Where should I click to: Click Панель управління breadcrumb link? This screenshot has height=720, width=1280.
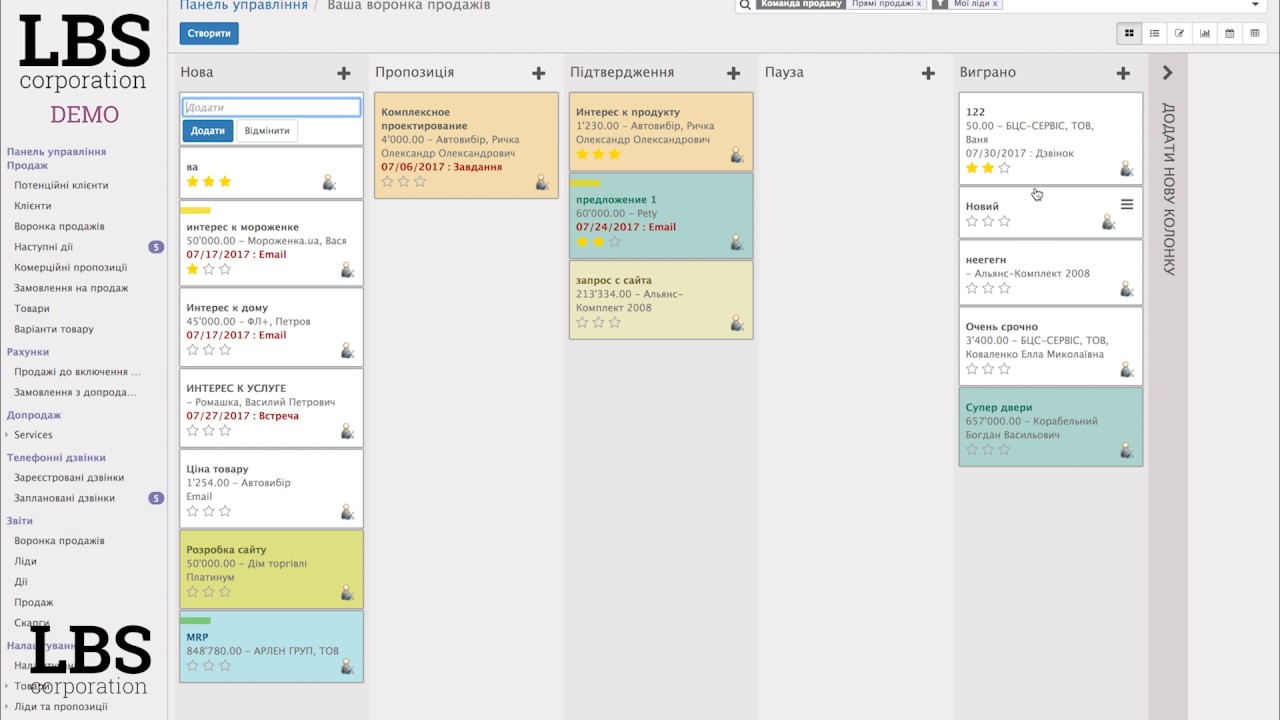[x=244, y=6]
